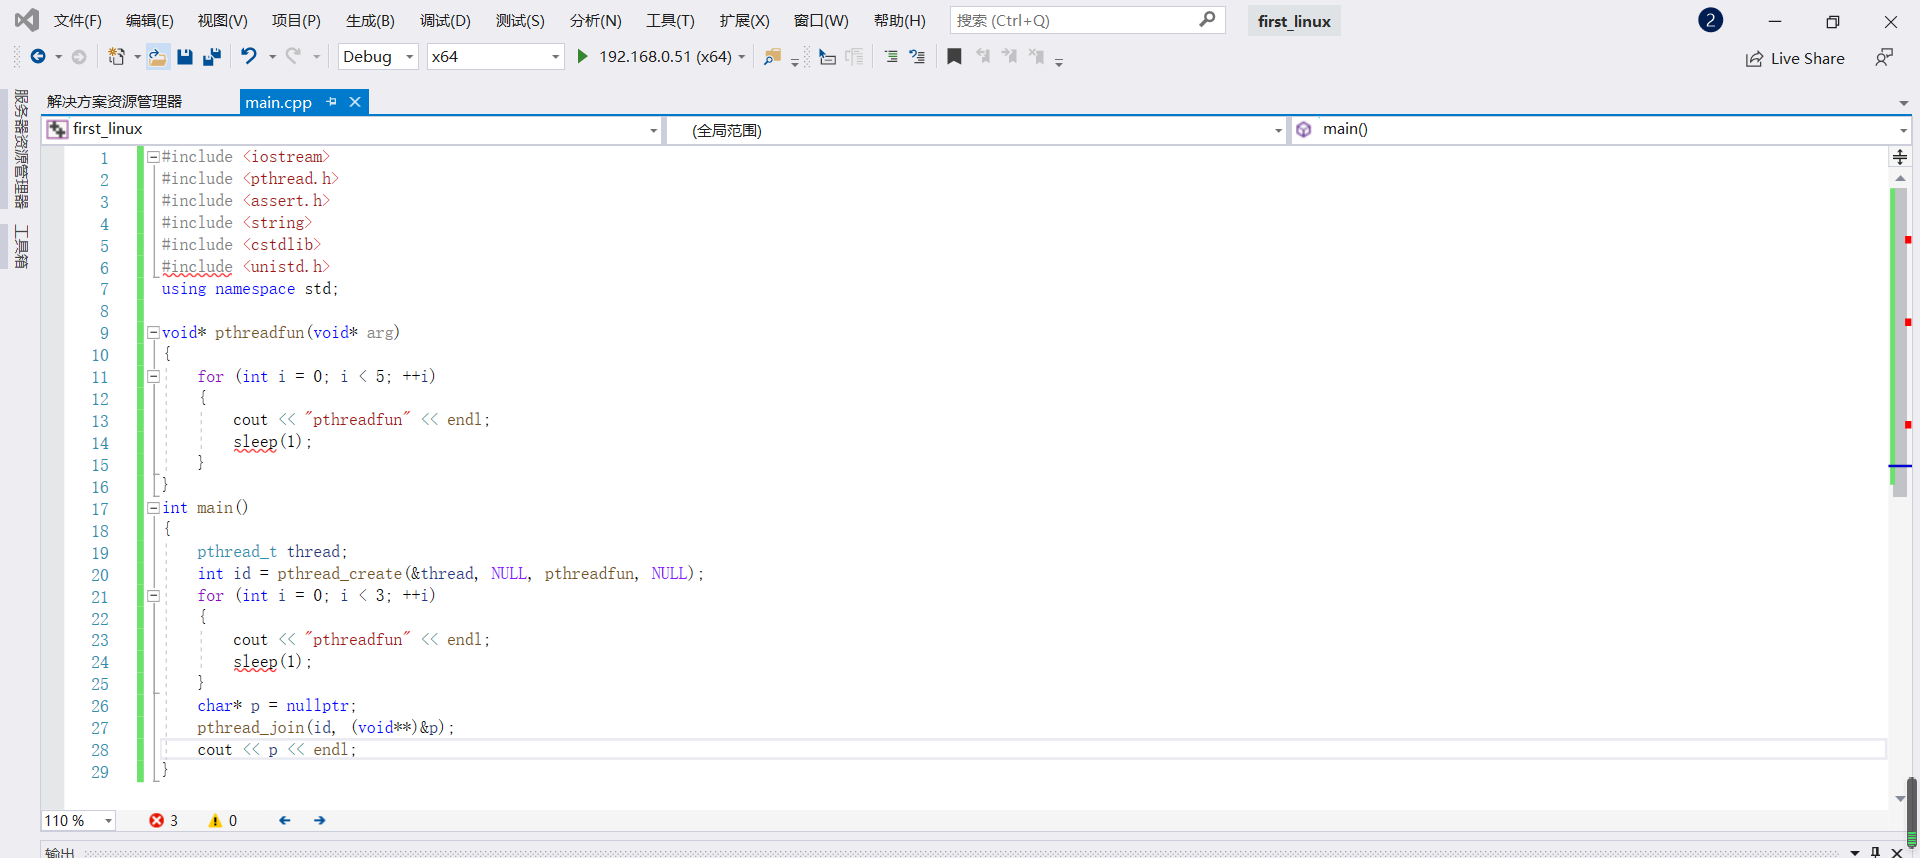
Task: Open the 生成(B) menu
Action: pyautogui.click(x=370, y=20)
